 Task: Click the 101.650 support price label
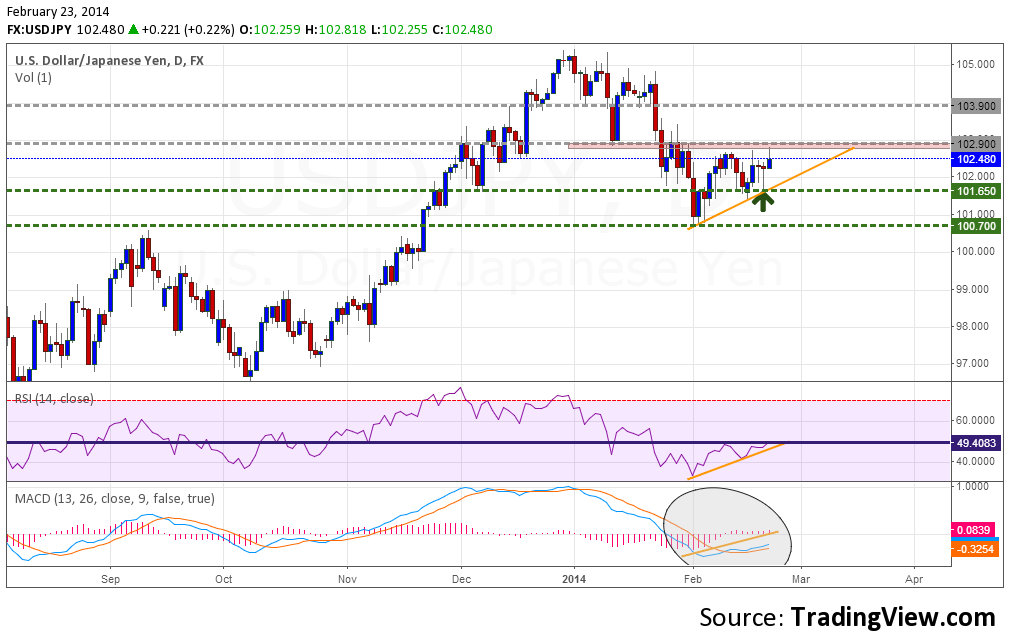click(977, 191)
